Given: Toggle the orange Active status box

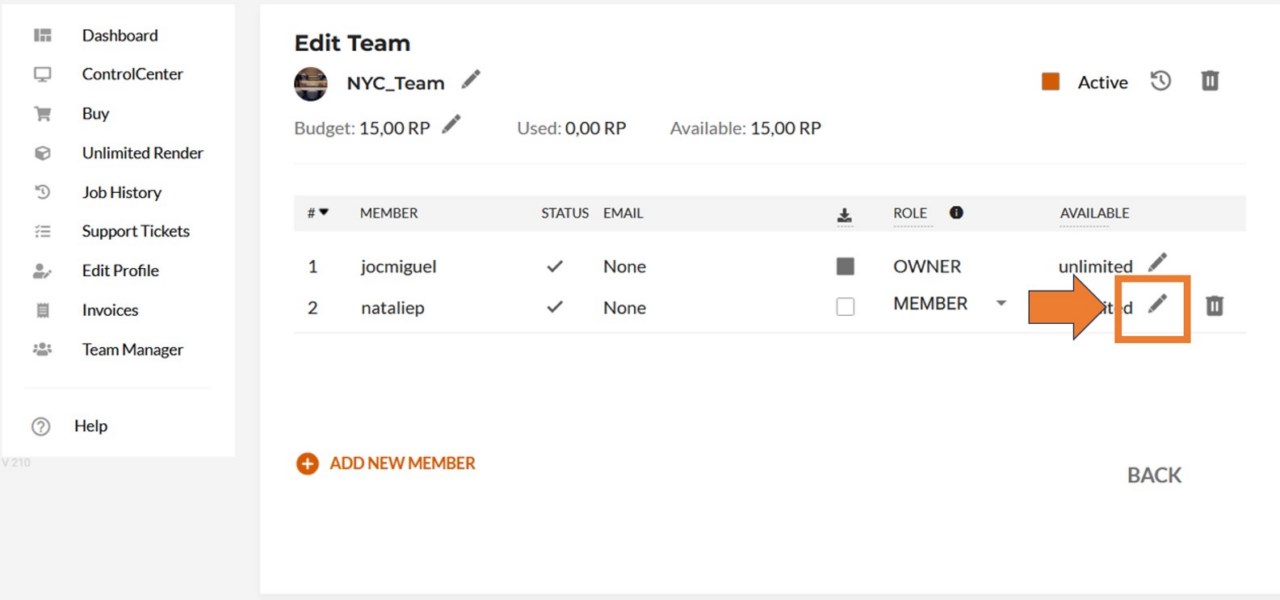Looking at the screenshot, I should click(x=1050, y=82).
